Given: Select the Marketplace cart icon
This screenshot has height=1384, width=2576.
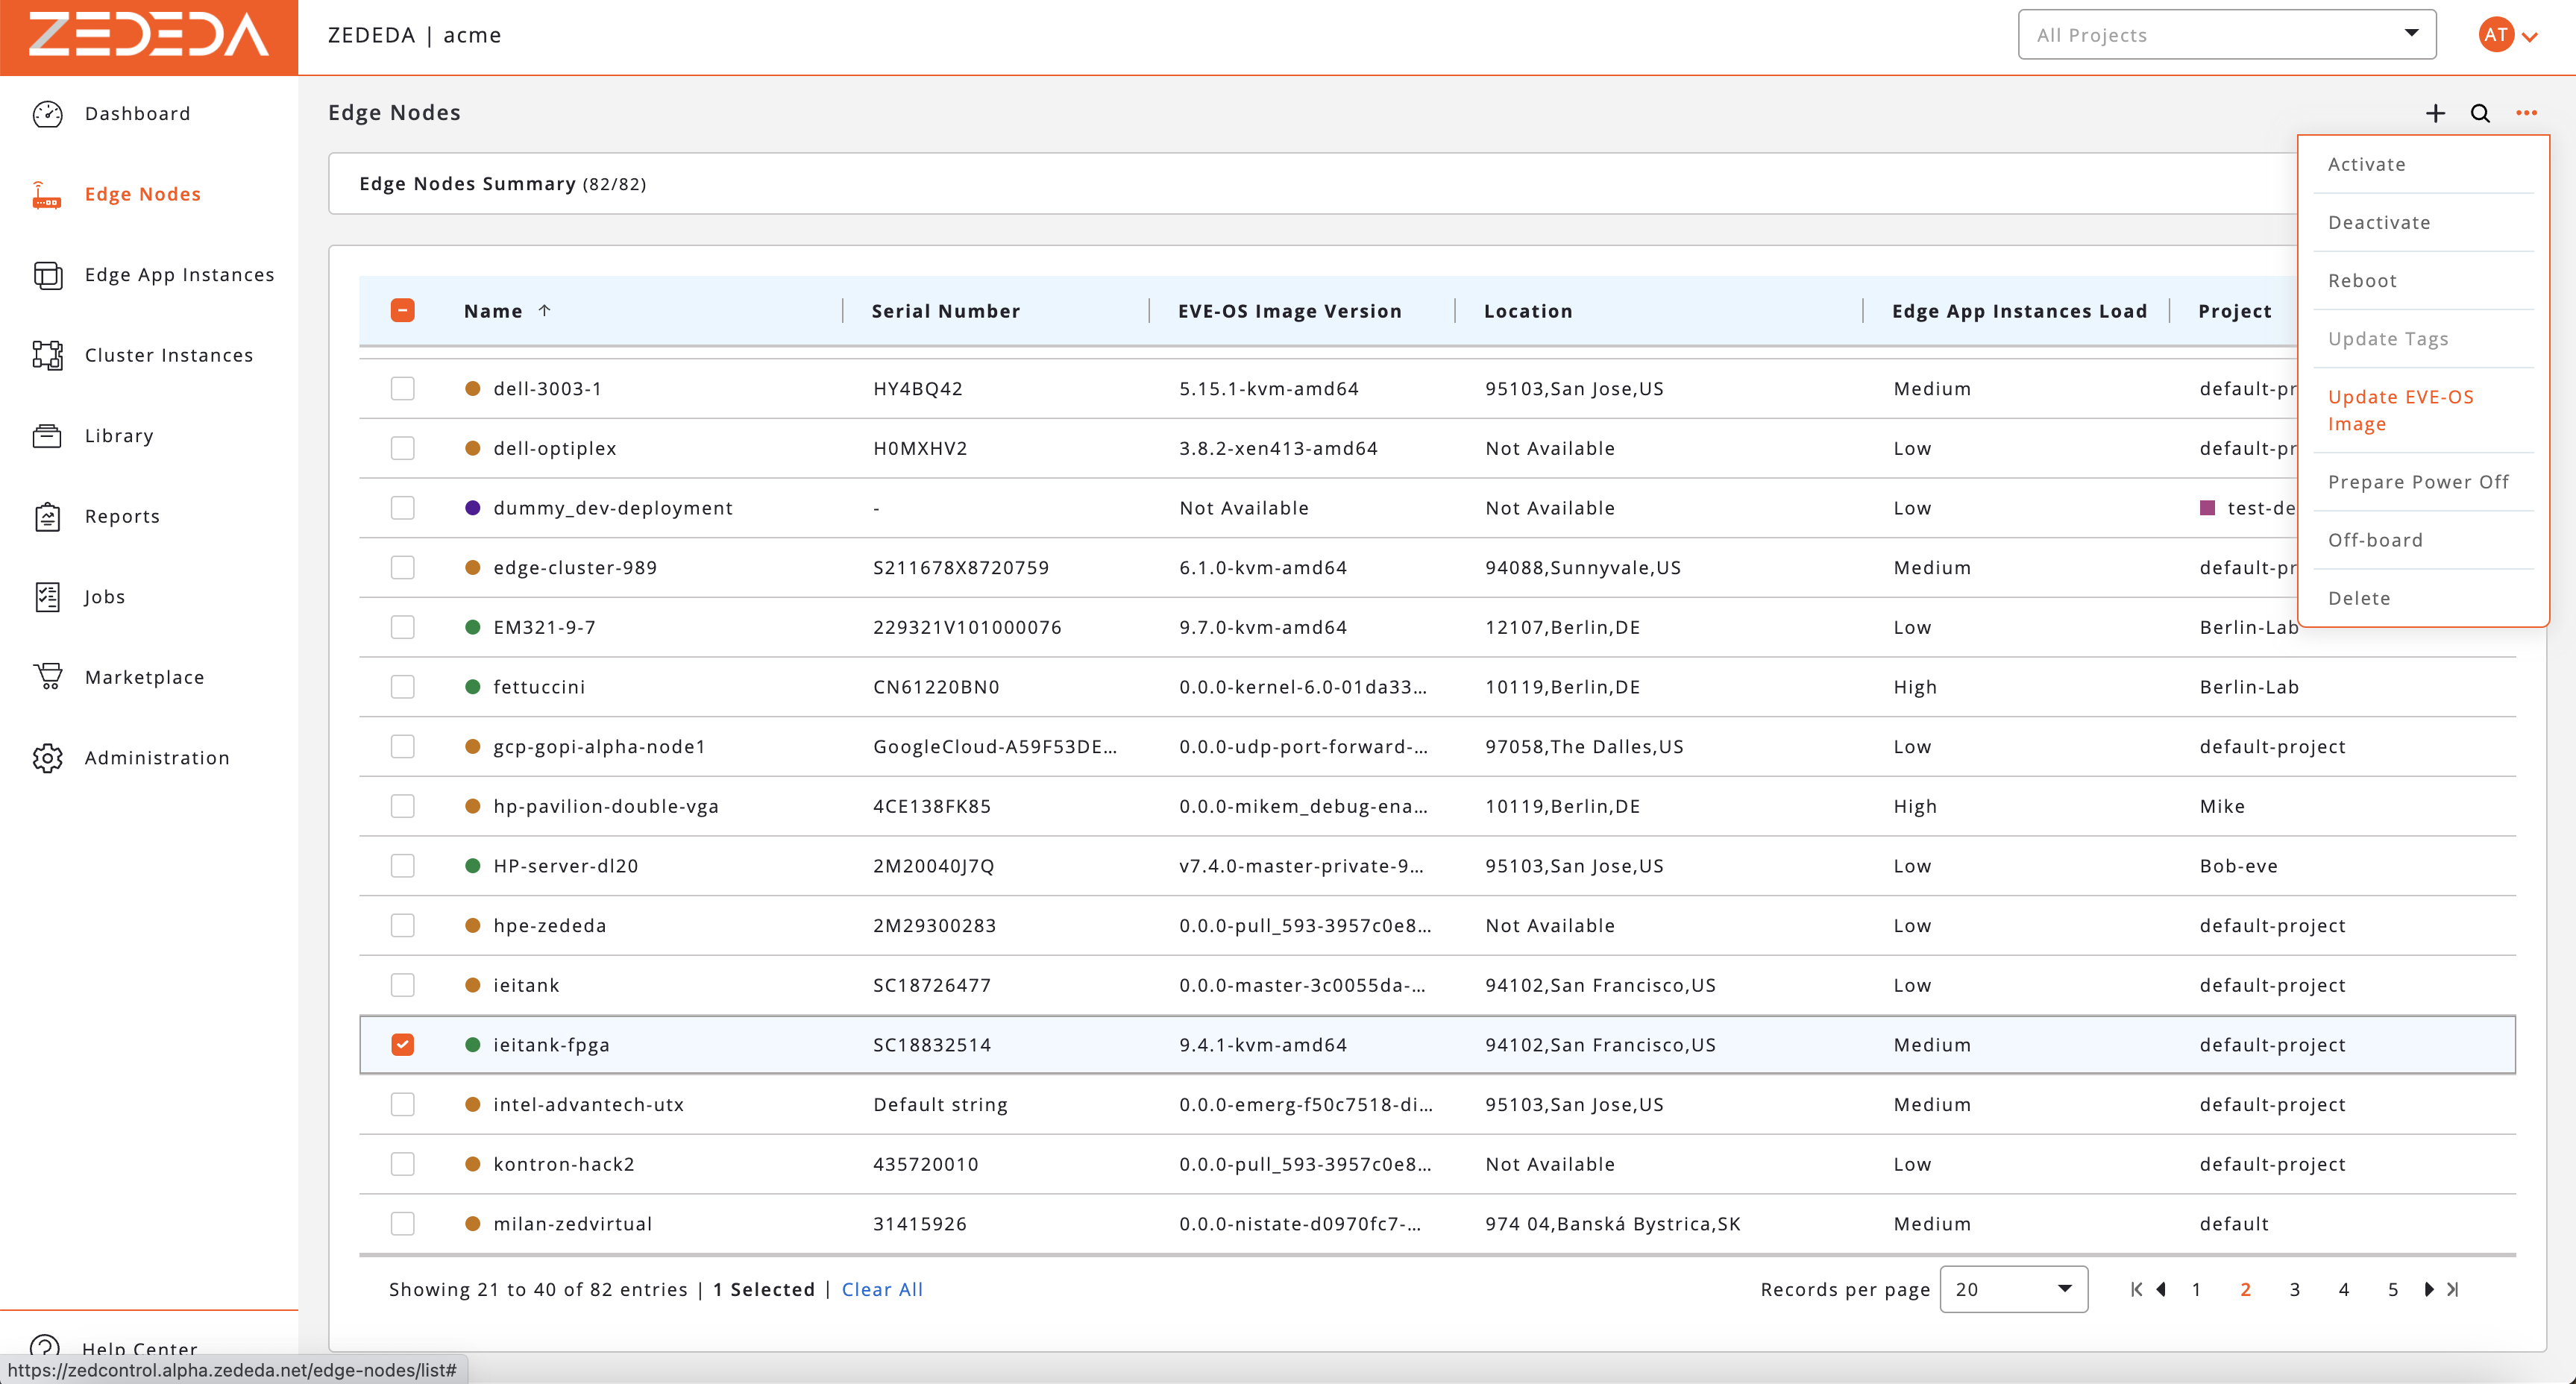Looking at the screenshot, I should tap(48, 677).
